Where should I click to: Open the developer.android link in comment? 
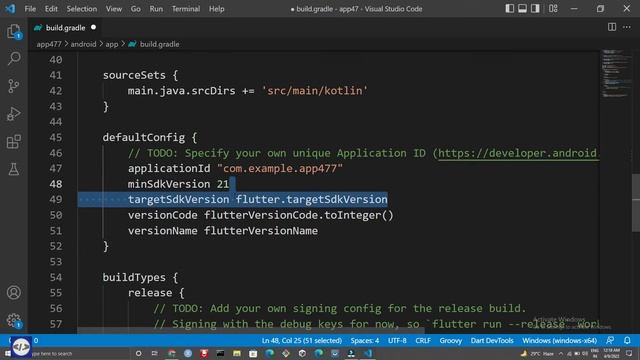click(518, 153)
